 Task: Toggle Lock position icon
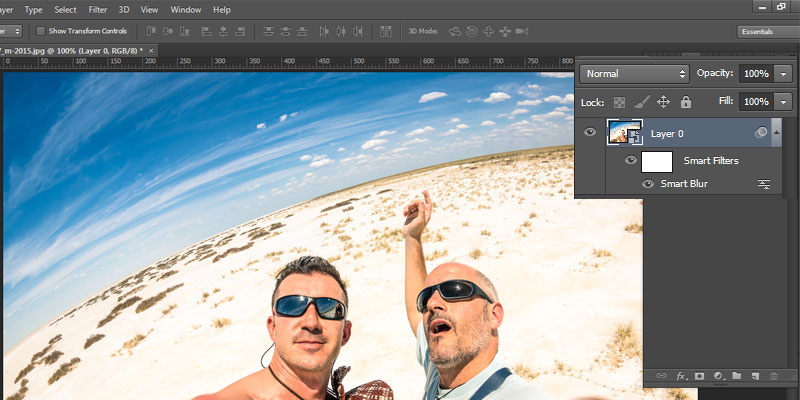coord(663,102)
